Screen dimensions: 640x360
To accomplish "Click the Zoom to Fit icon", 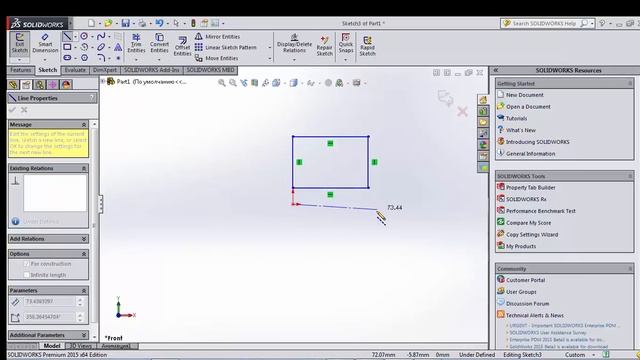I will coord(222,83).
